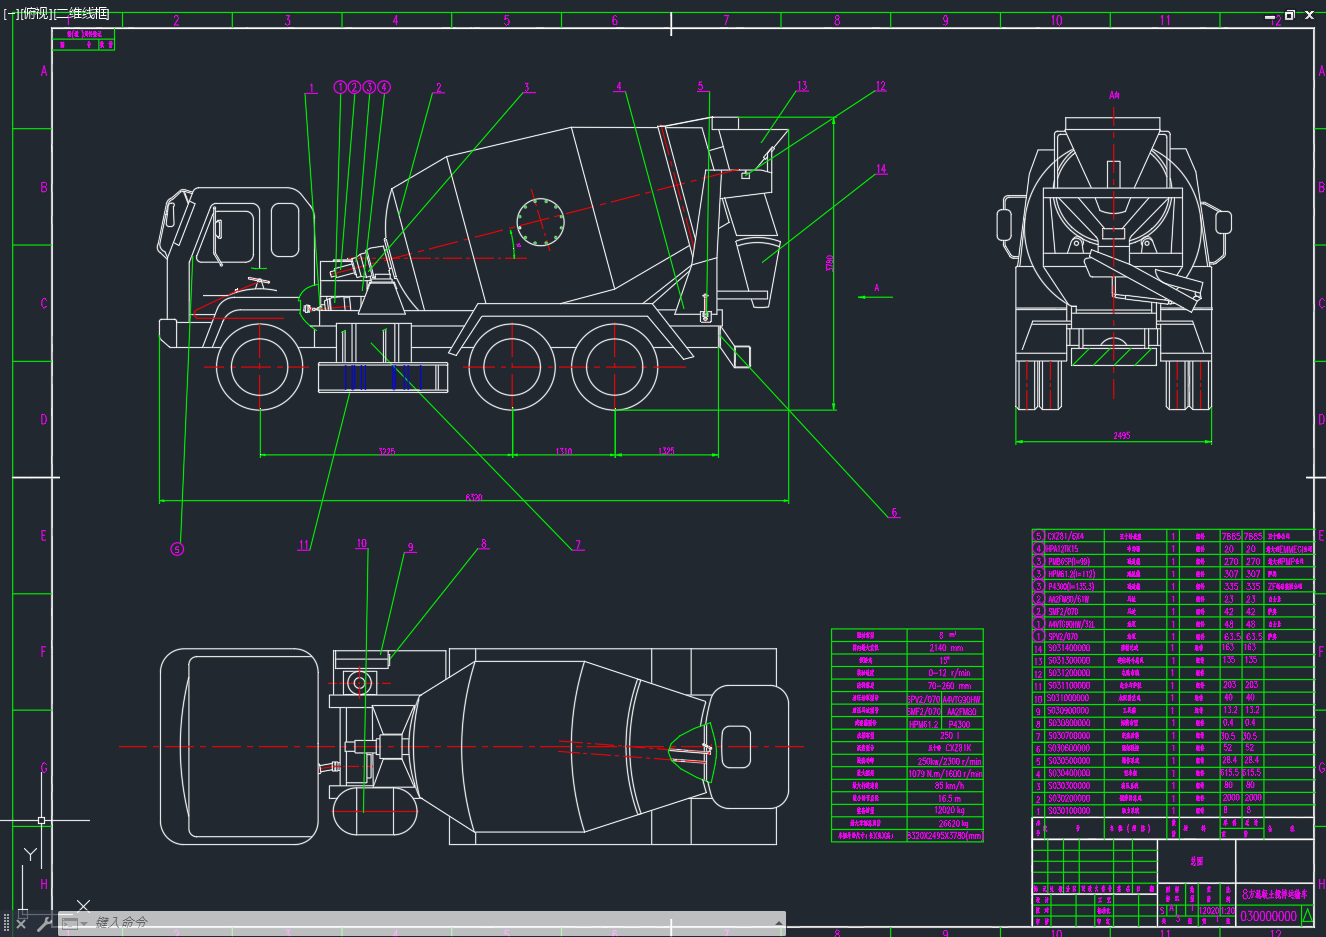
Task: Select callout 14 next to the discharge chute
Action: pos(881,169)
